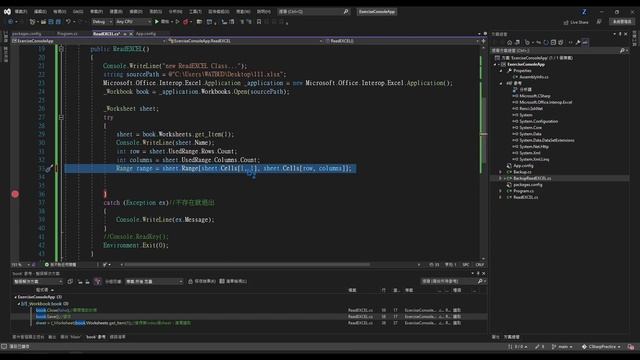
Task: Click the filter icon in the references toolbar
Action: pos(98,282)
